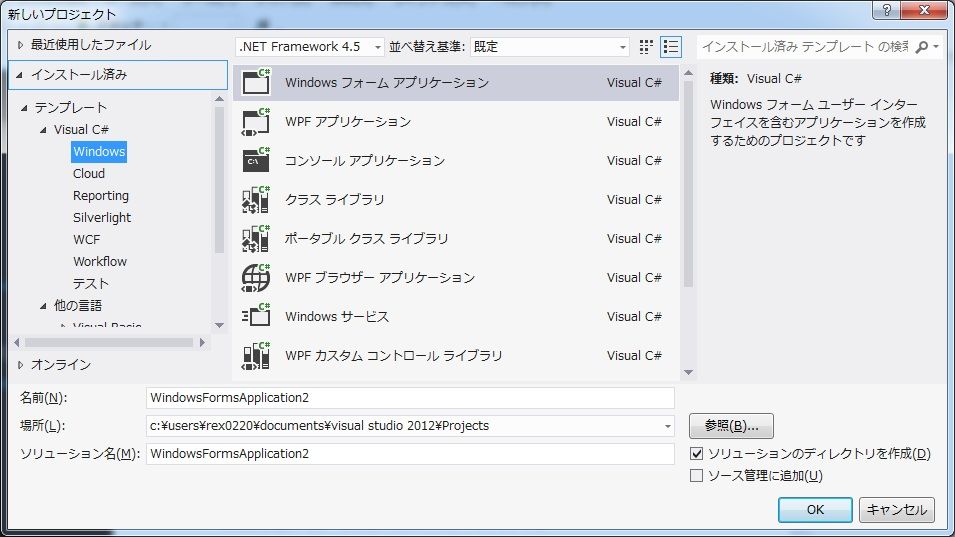This screenshot has height=537, width=955.
Task: Select テスト in the template tree
Action: [x=91, y=283]
